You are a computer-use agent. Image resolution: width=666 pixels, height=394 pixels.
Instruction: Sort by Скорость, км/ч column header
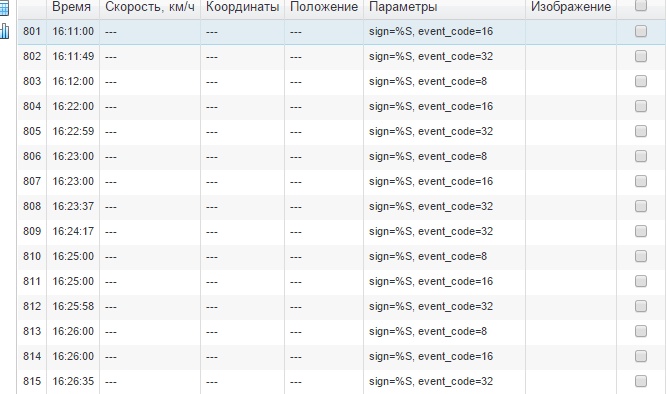pos(150,7)
